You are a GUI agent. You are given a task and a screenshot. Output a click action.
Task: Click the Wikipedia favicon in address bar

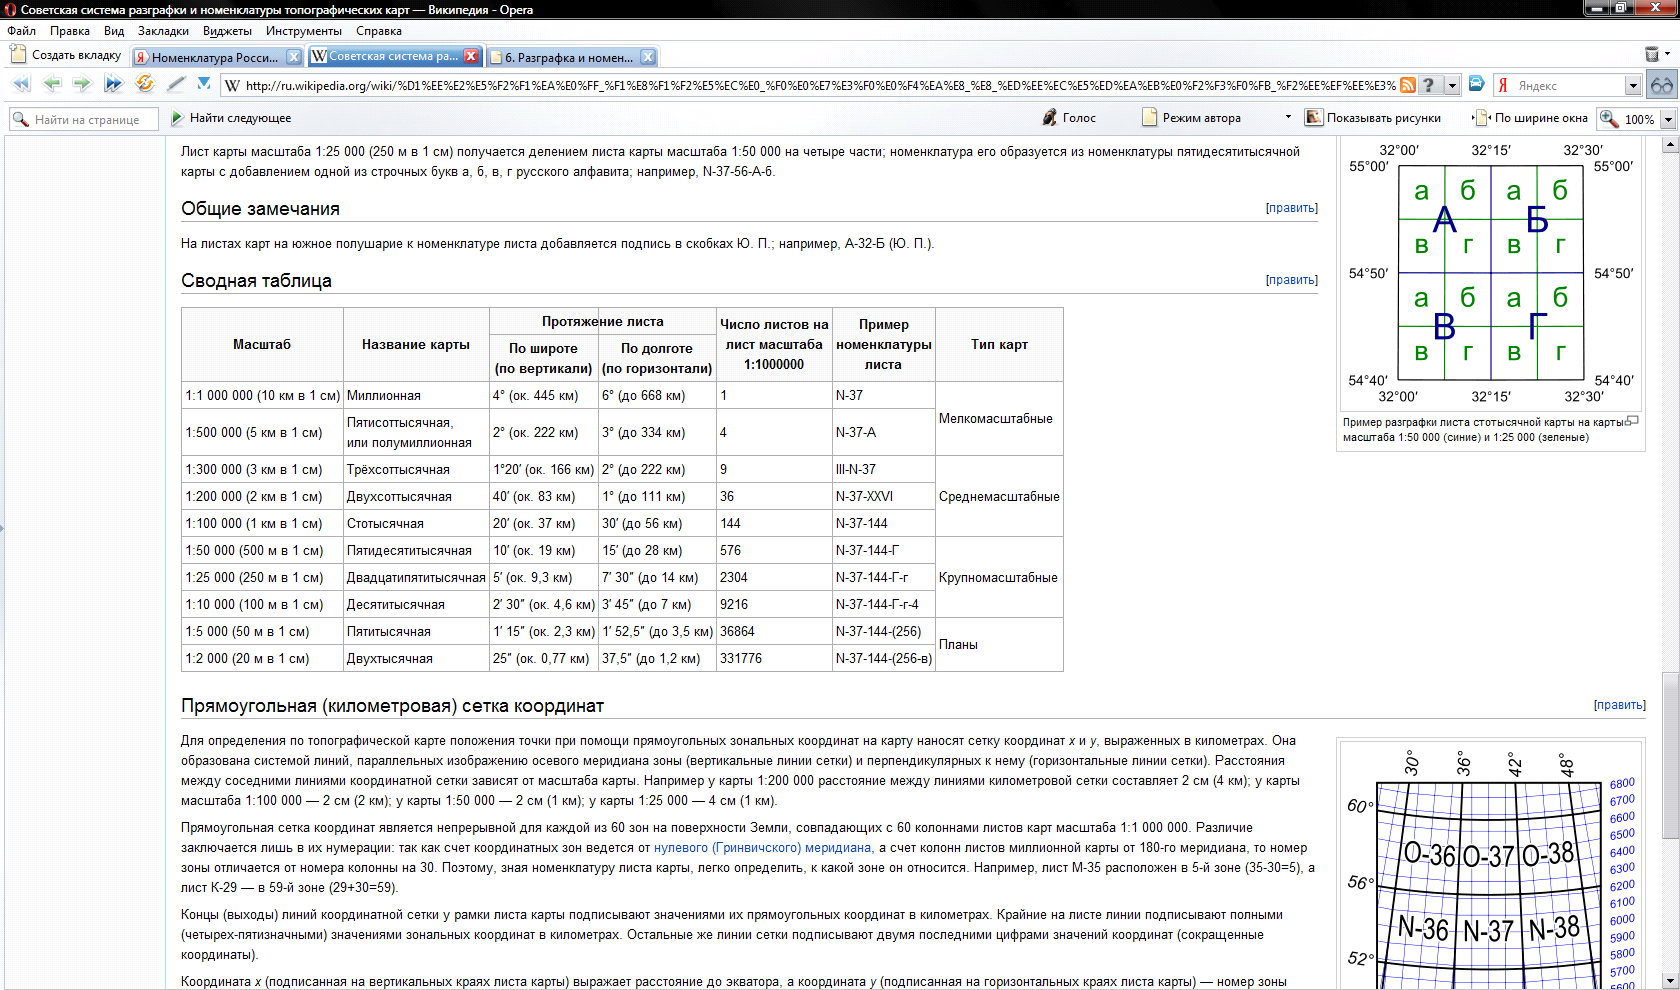[x=232, y=86]
